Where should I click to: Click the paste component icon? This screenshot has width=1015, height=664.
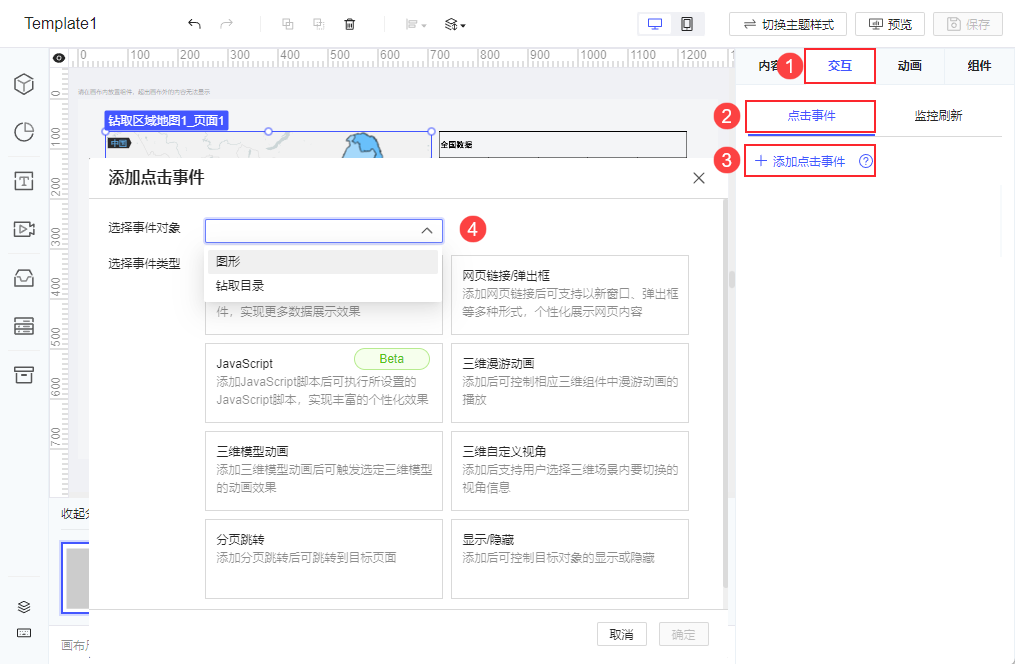[318, 24]
